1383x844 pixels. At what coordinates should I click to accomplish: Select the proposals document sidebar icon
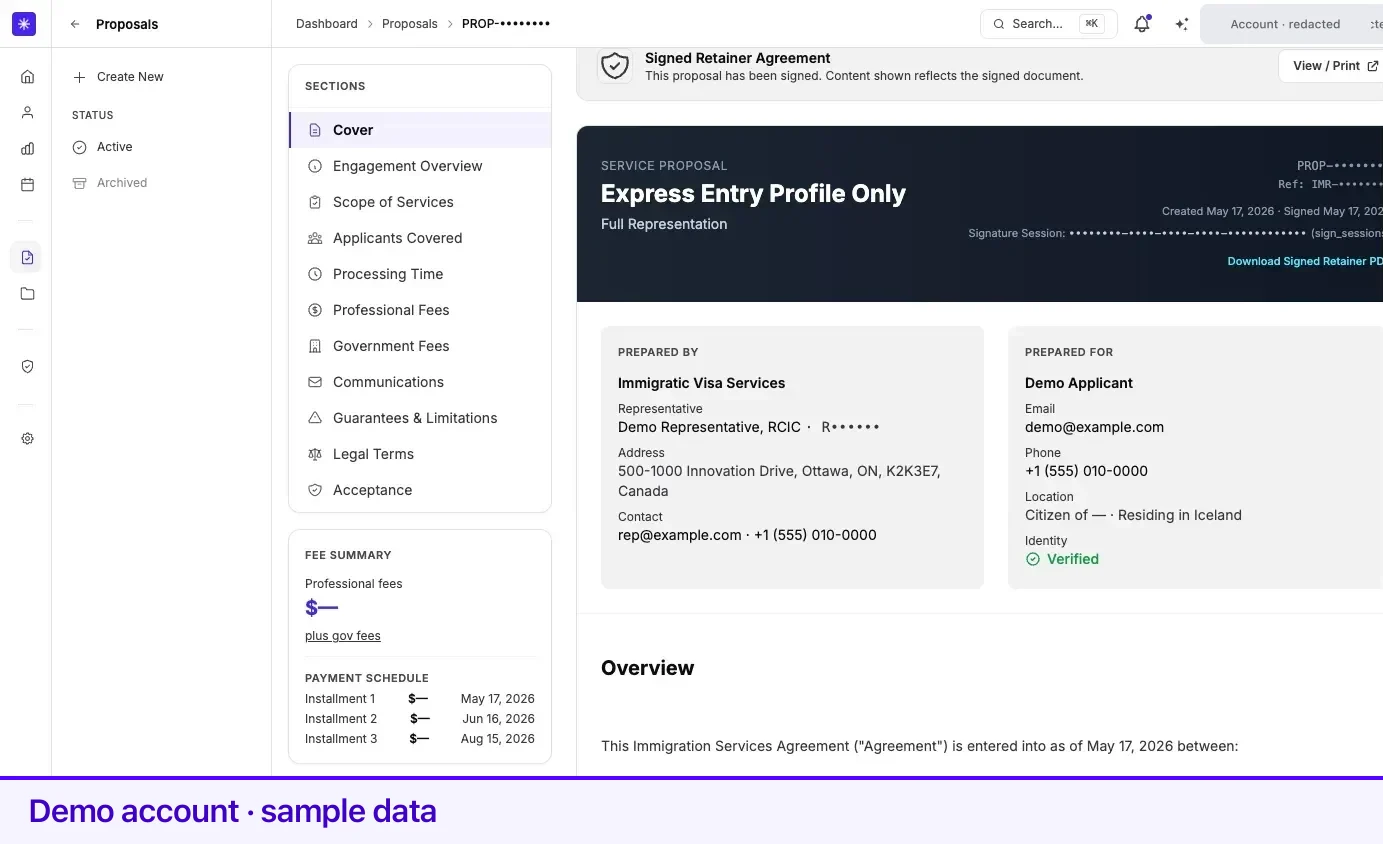(27, 257)
